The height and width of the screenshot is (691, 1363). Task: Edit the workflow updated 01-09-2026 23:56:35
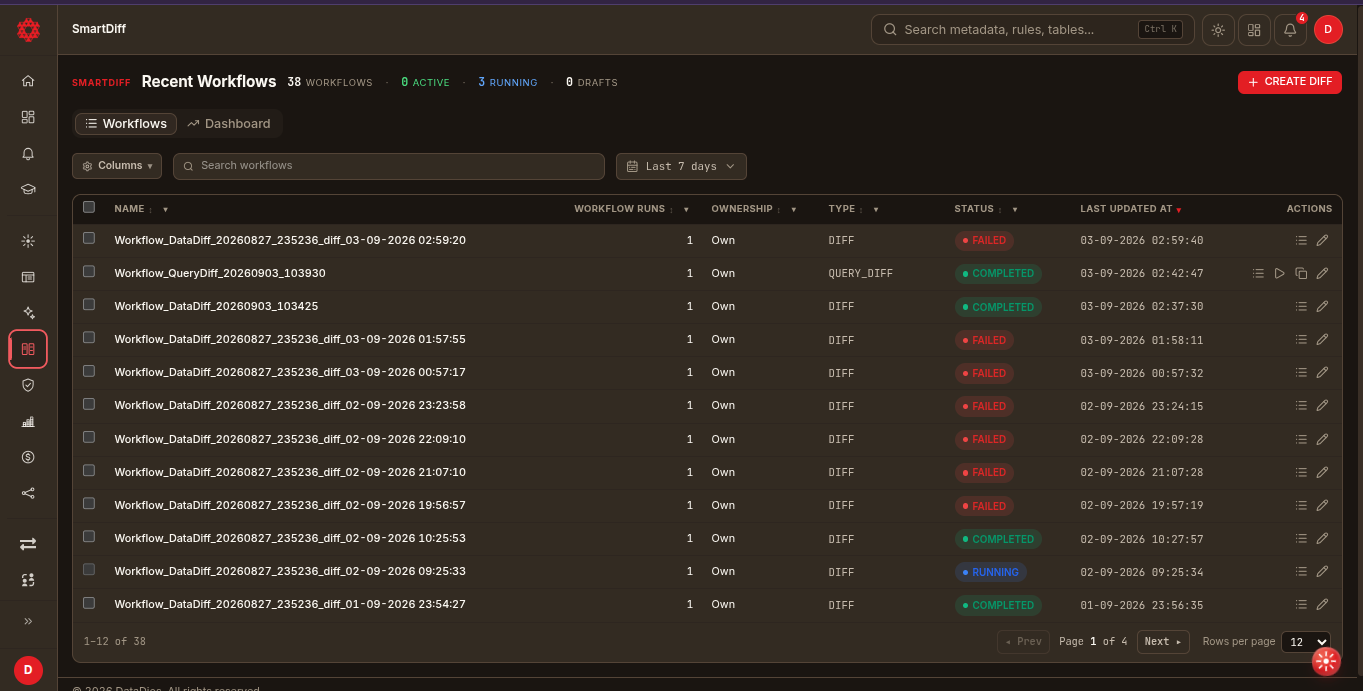tap(1322, 604)
